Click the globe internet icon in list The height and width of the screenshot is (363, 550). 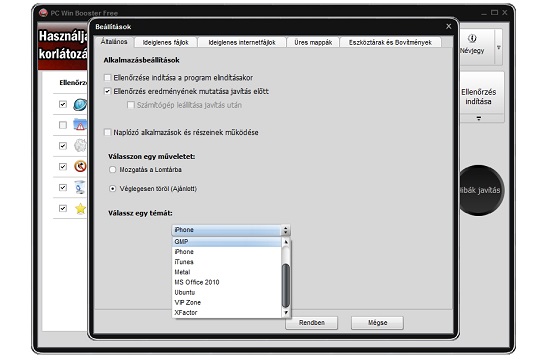(x=80, y=105)
